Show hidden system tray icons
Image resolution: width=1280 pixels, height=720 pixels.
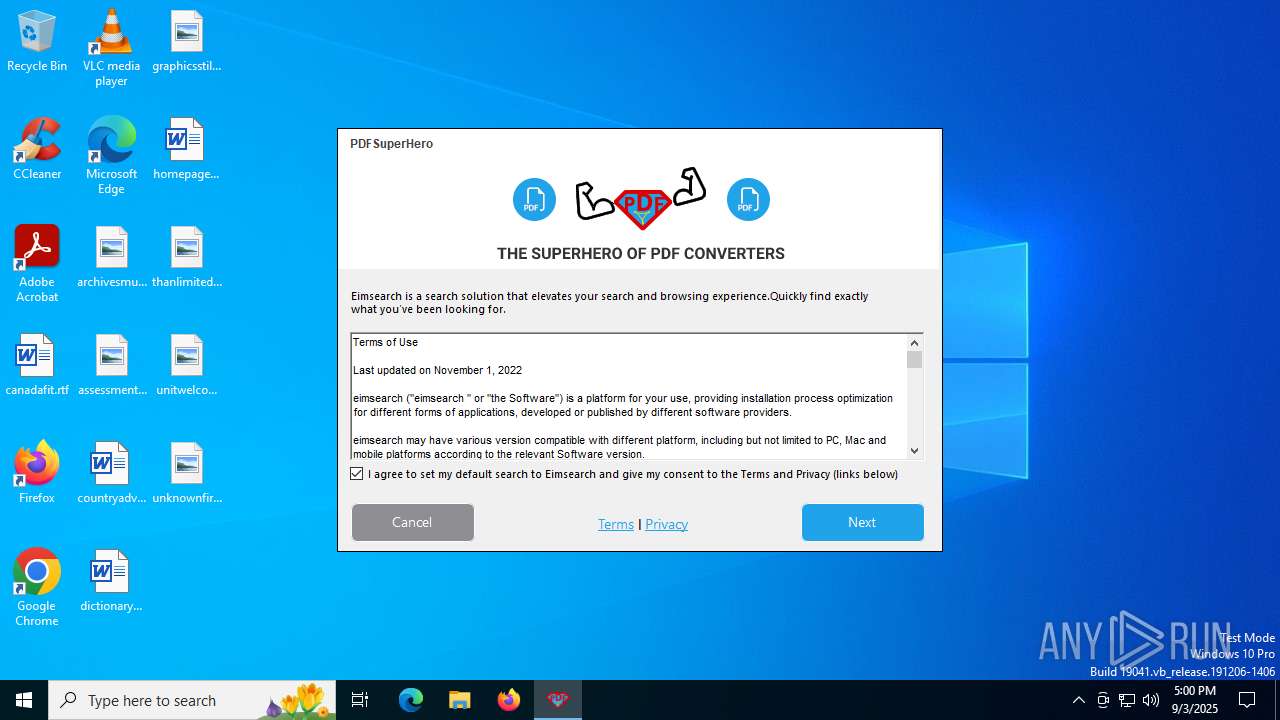[1078, 700]
